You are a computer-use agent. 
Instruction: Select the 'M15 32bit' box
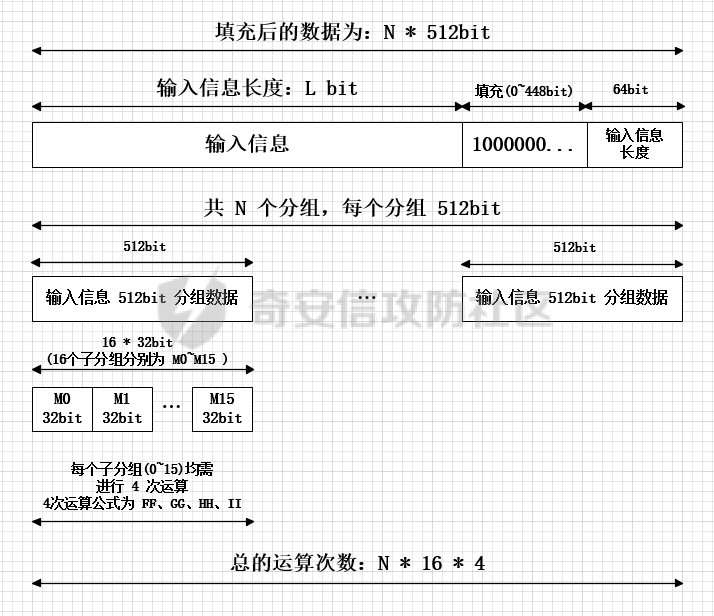[222, 409]
